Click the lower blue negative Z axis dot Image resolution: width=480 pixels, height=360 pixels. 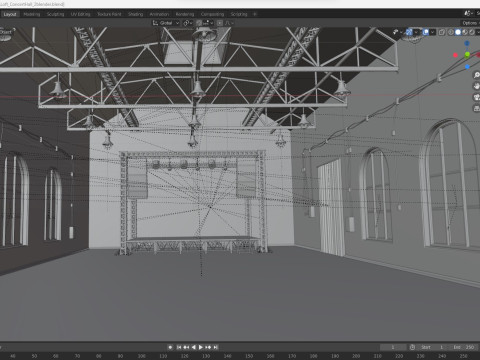tap(467, 67)
